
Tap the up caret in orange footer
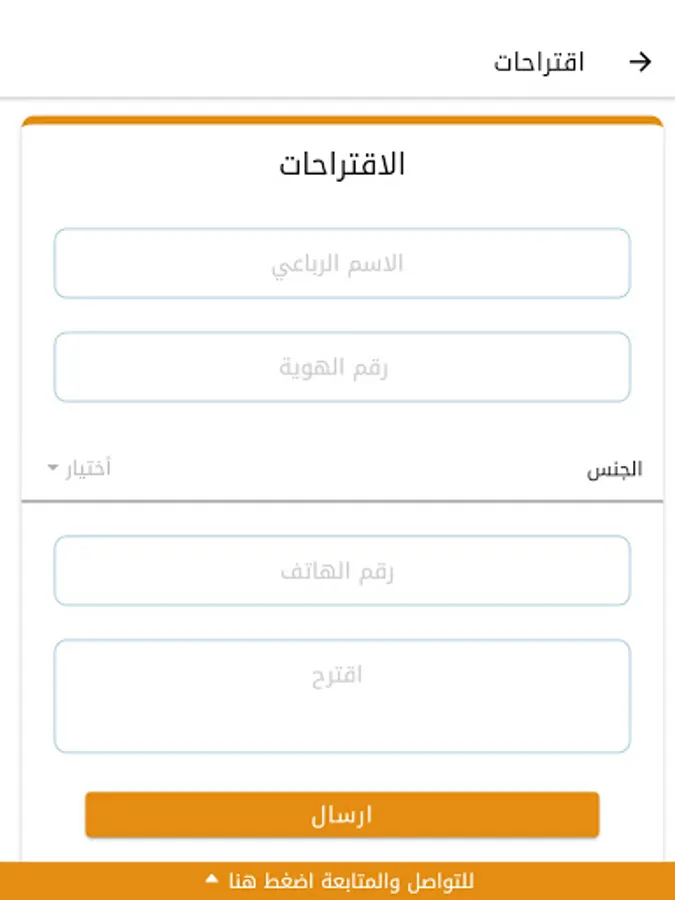(211, 879)
